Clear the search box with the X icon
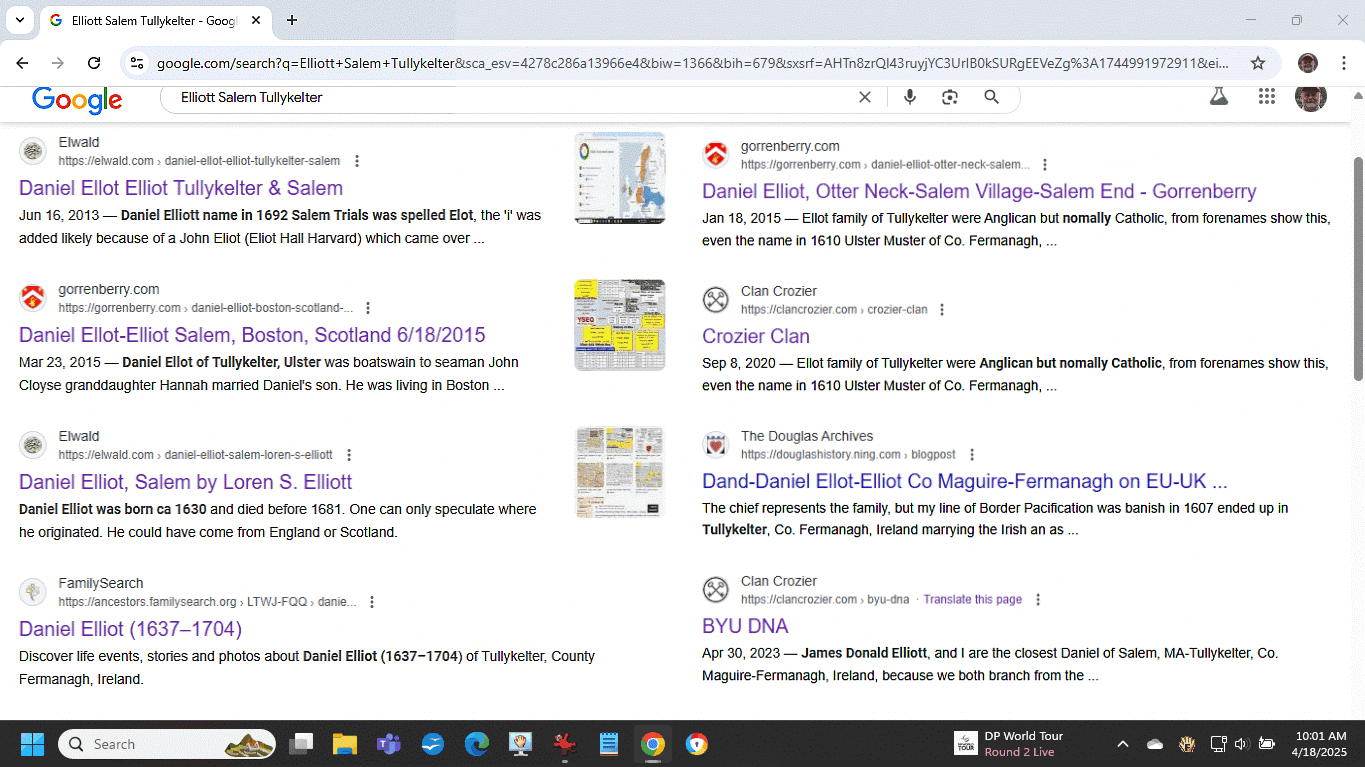 [865, 97]
